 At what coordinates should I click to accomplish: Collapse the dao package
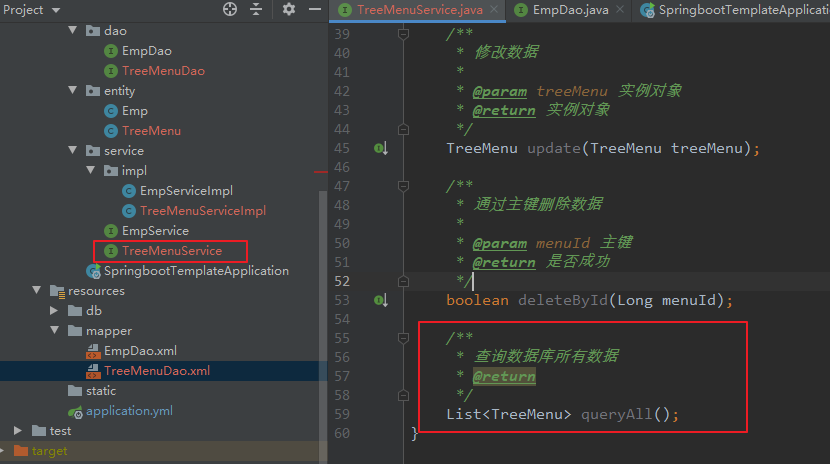click(73, 30)
